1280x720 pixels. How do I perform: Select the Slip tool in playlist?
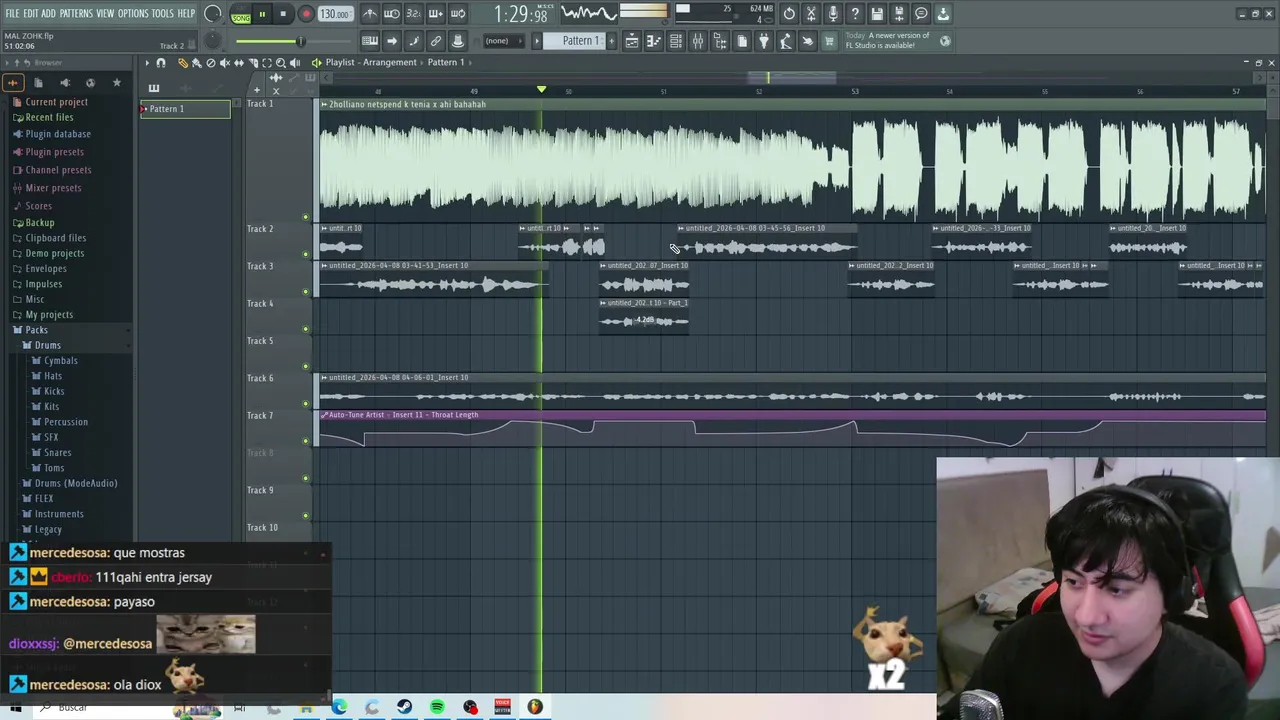click(239, 62)
